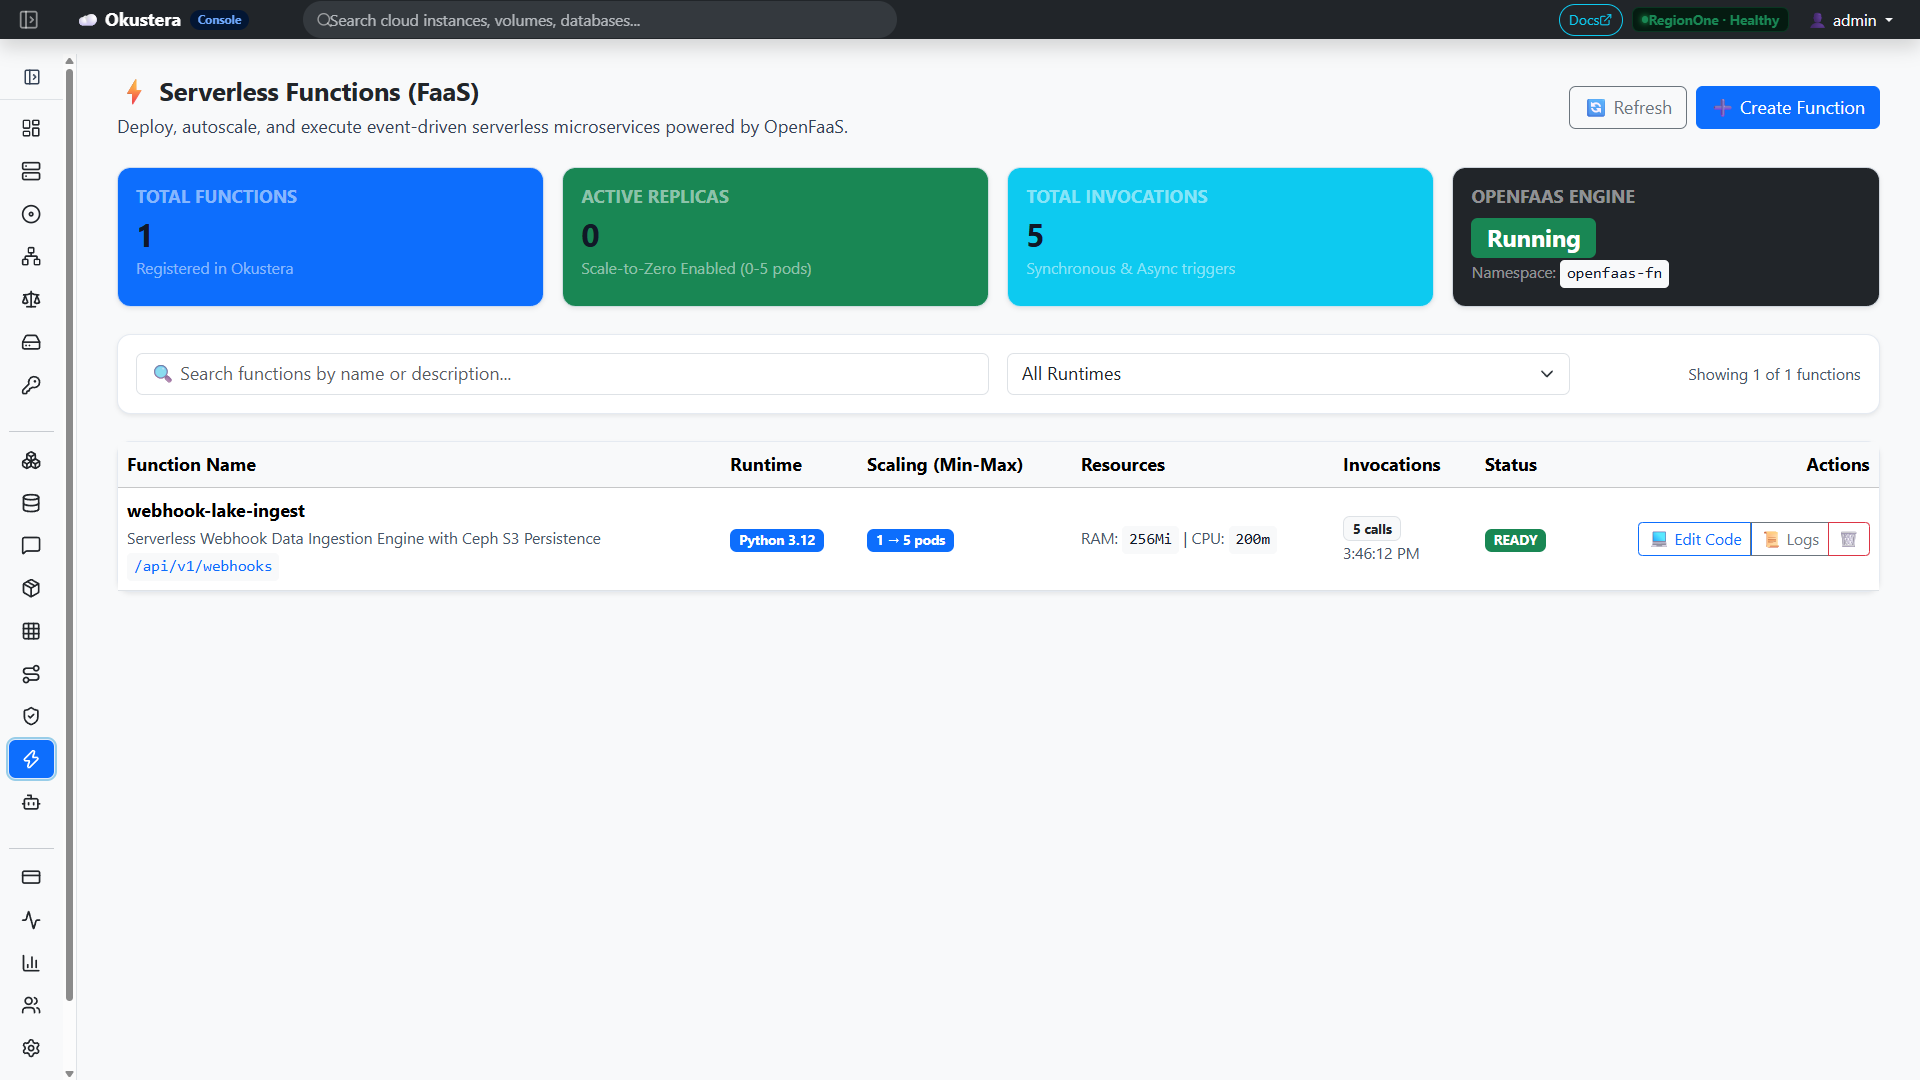Open the credit card billing icon in sidebar
1920x1080 pixels.
click(x=31, y=877)
